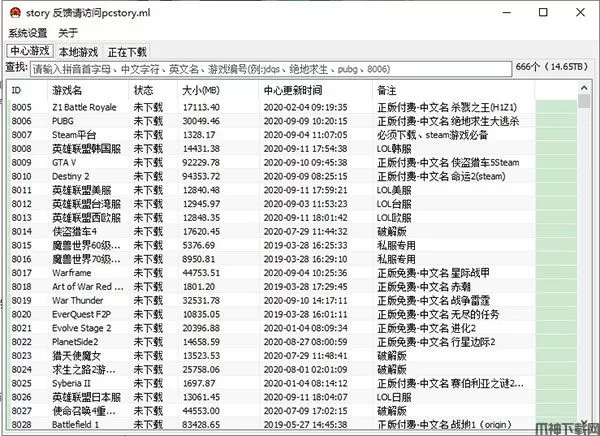Click the red app icon in title bar
The width and height of the screenshot is (600, 436).
tap(15, 13)
